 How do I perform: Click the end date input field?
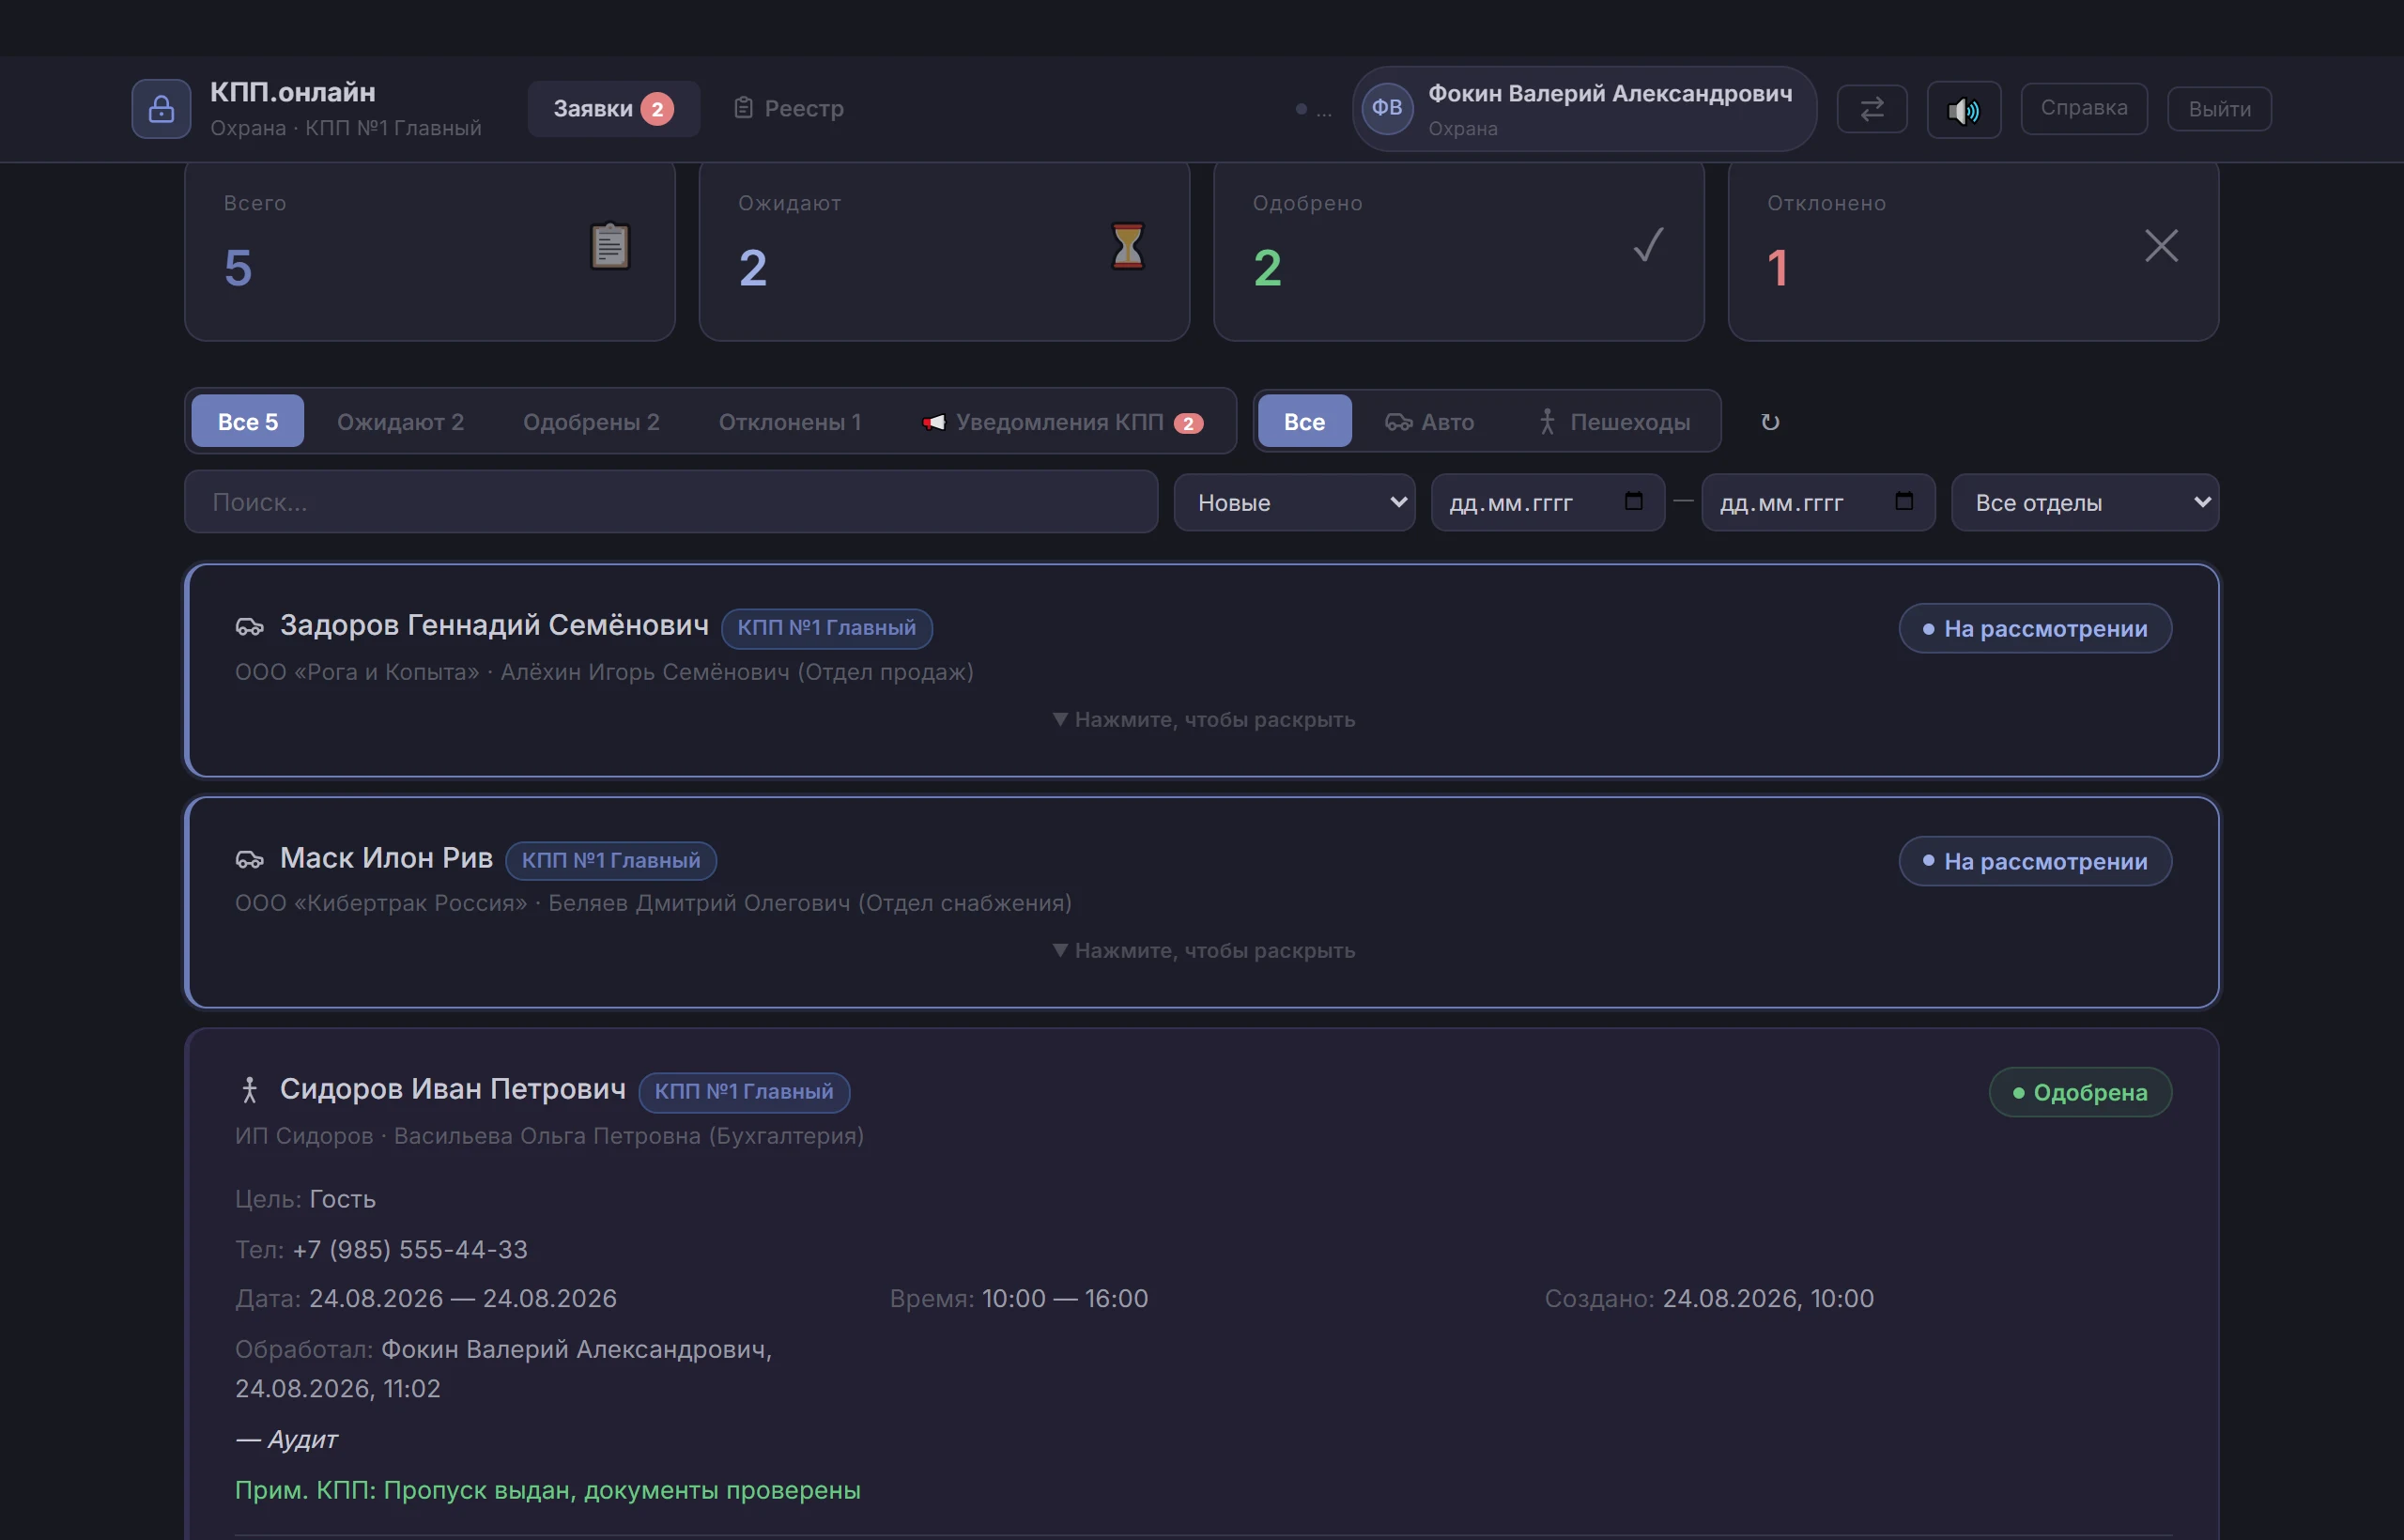1818,502
